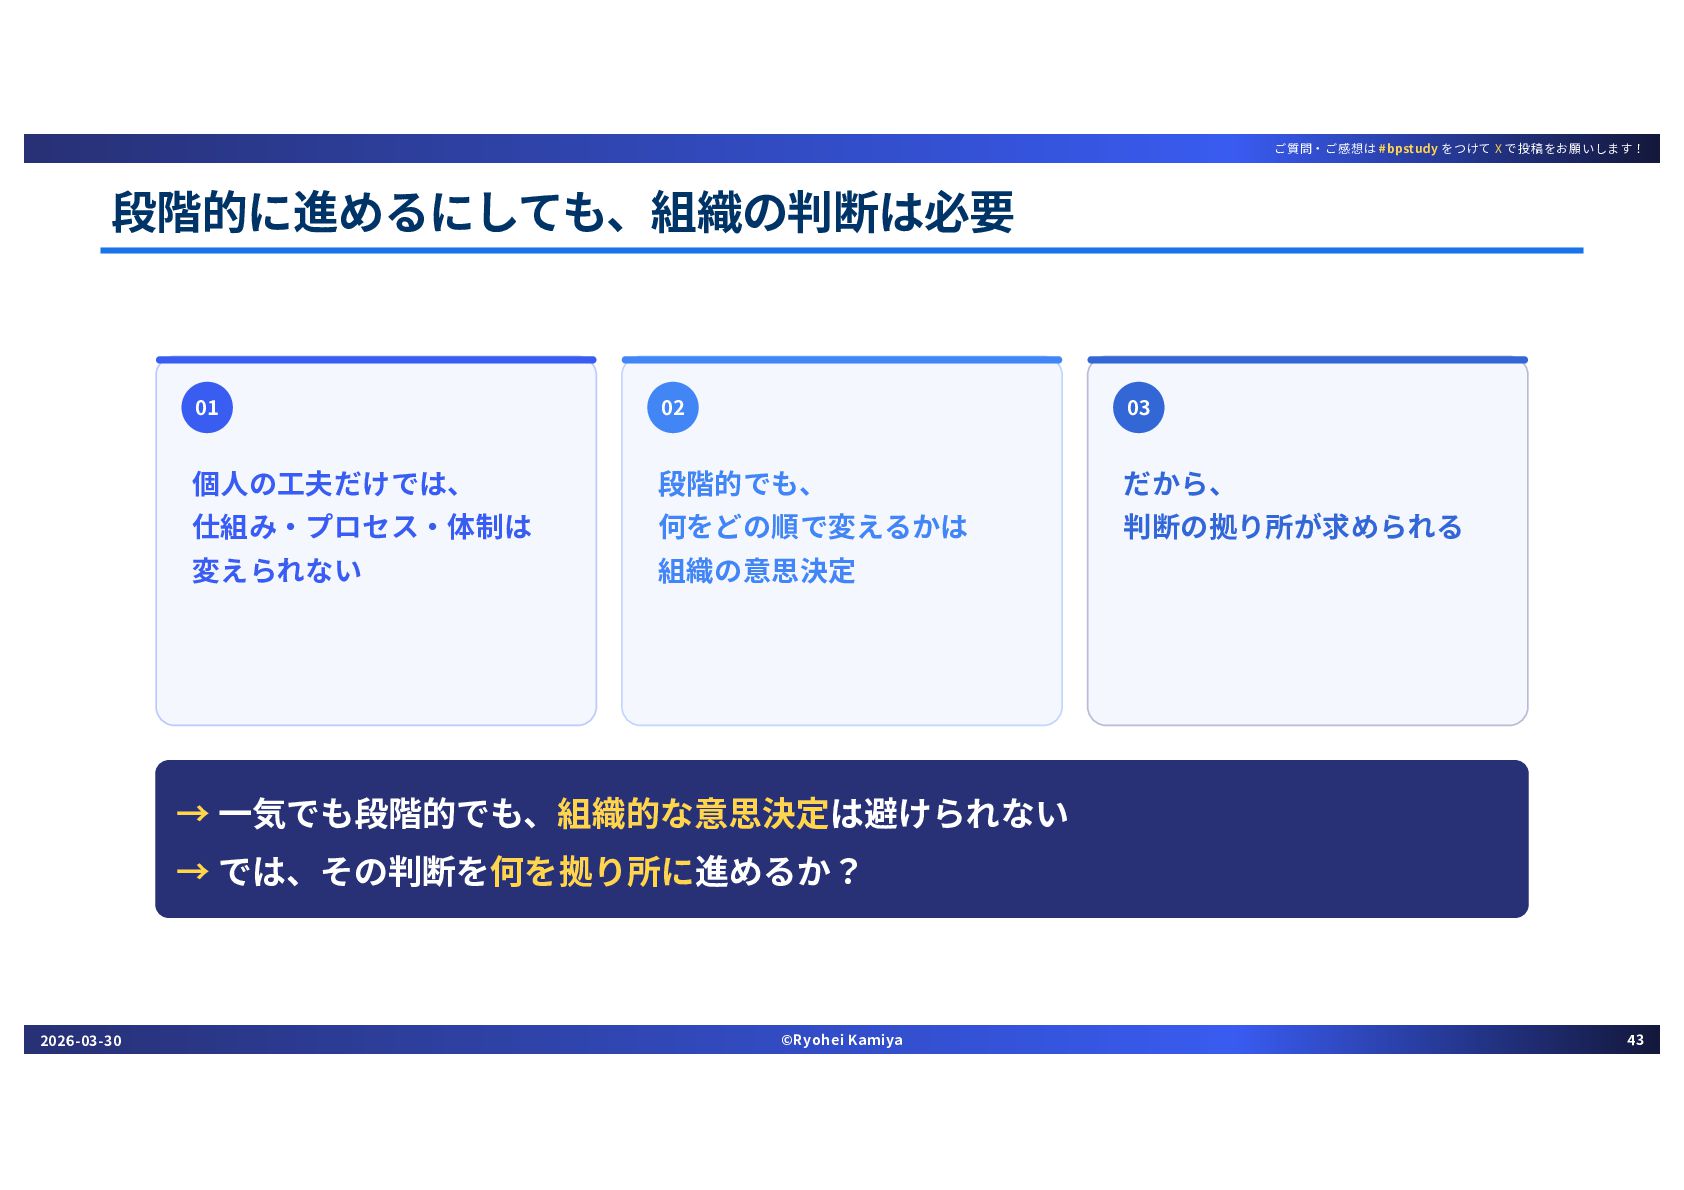
Task: Click text だから、 in card 03
Action: (x=1173, y=484)
